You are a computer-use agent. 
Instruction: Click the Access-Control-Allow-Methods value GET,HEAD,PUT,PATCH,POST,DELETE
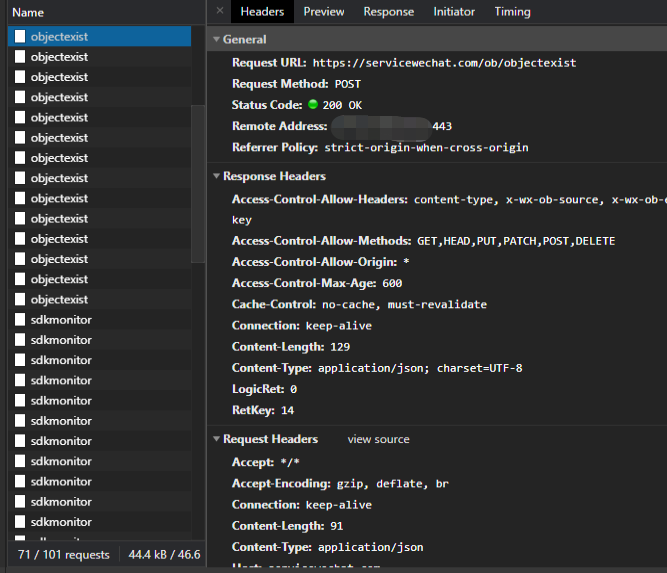pos(516,241)
